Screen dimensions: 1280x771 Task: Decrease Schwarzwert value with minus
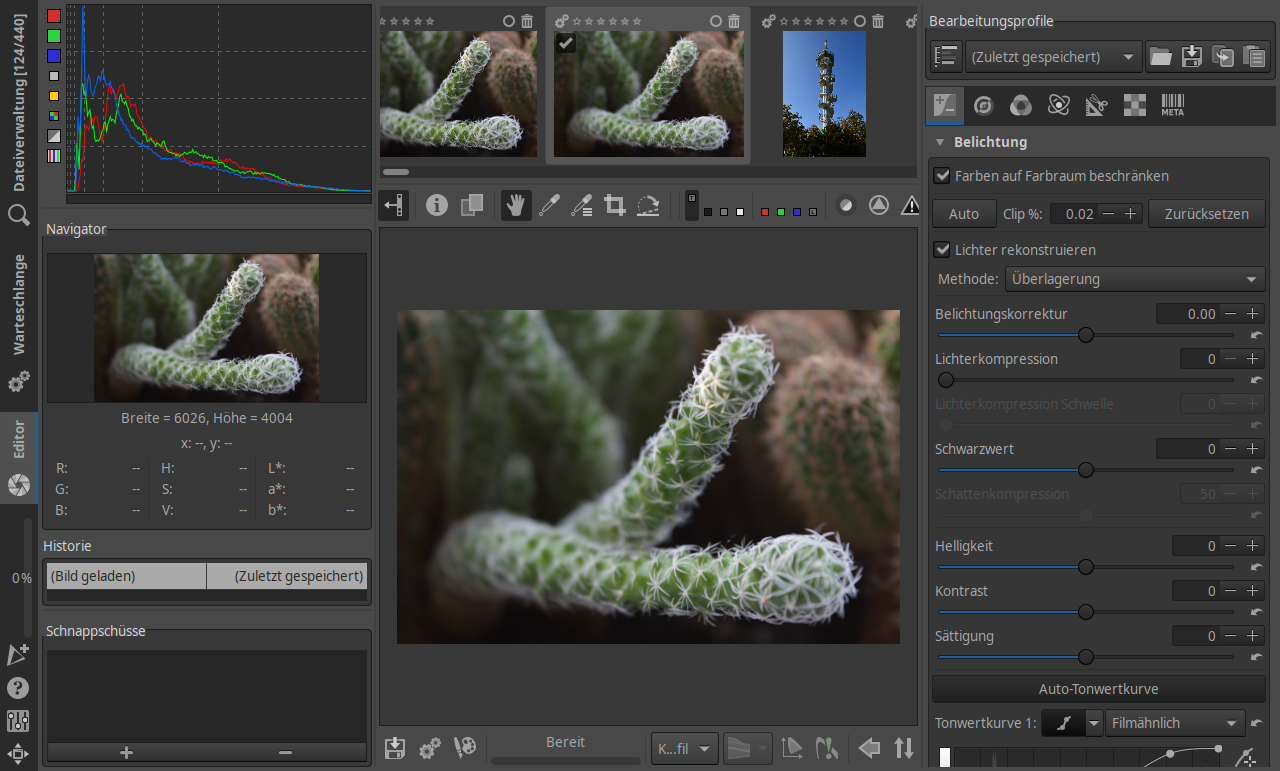pyautogui.click(x=1231, y=449)
